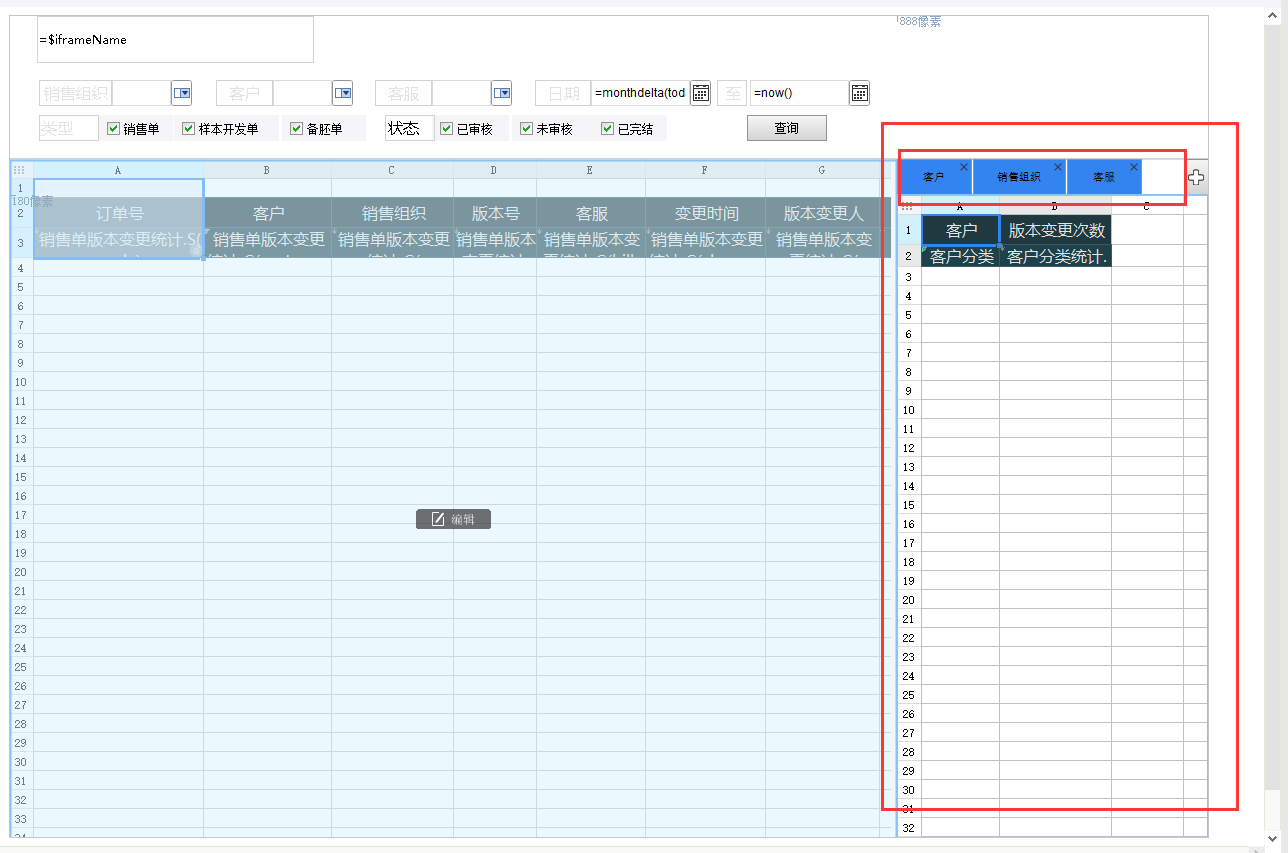Screen dimensions: 1288x853
Task: Click the 编辑 edit icon overlay
Action: (x=453, y=519)
